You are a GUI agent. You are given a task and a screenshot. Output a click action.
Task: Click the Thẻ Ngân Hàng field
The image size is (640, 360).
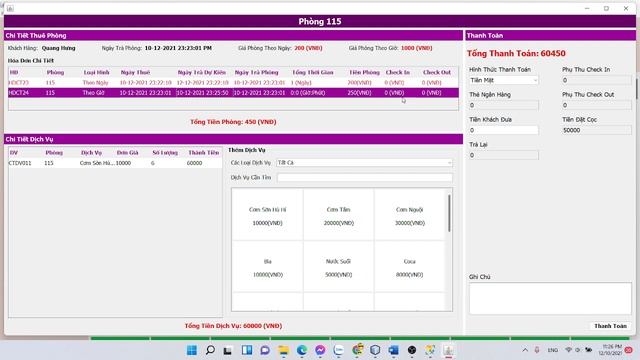[504, 105]
